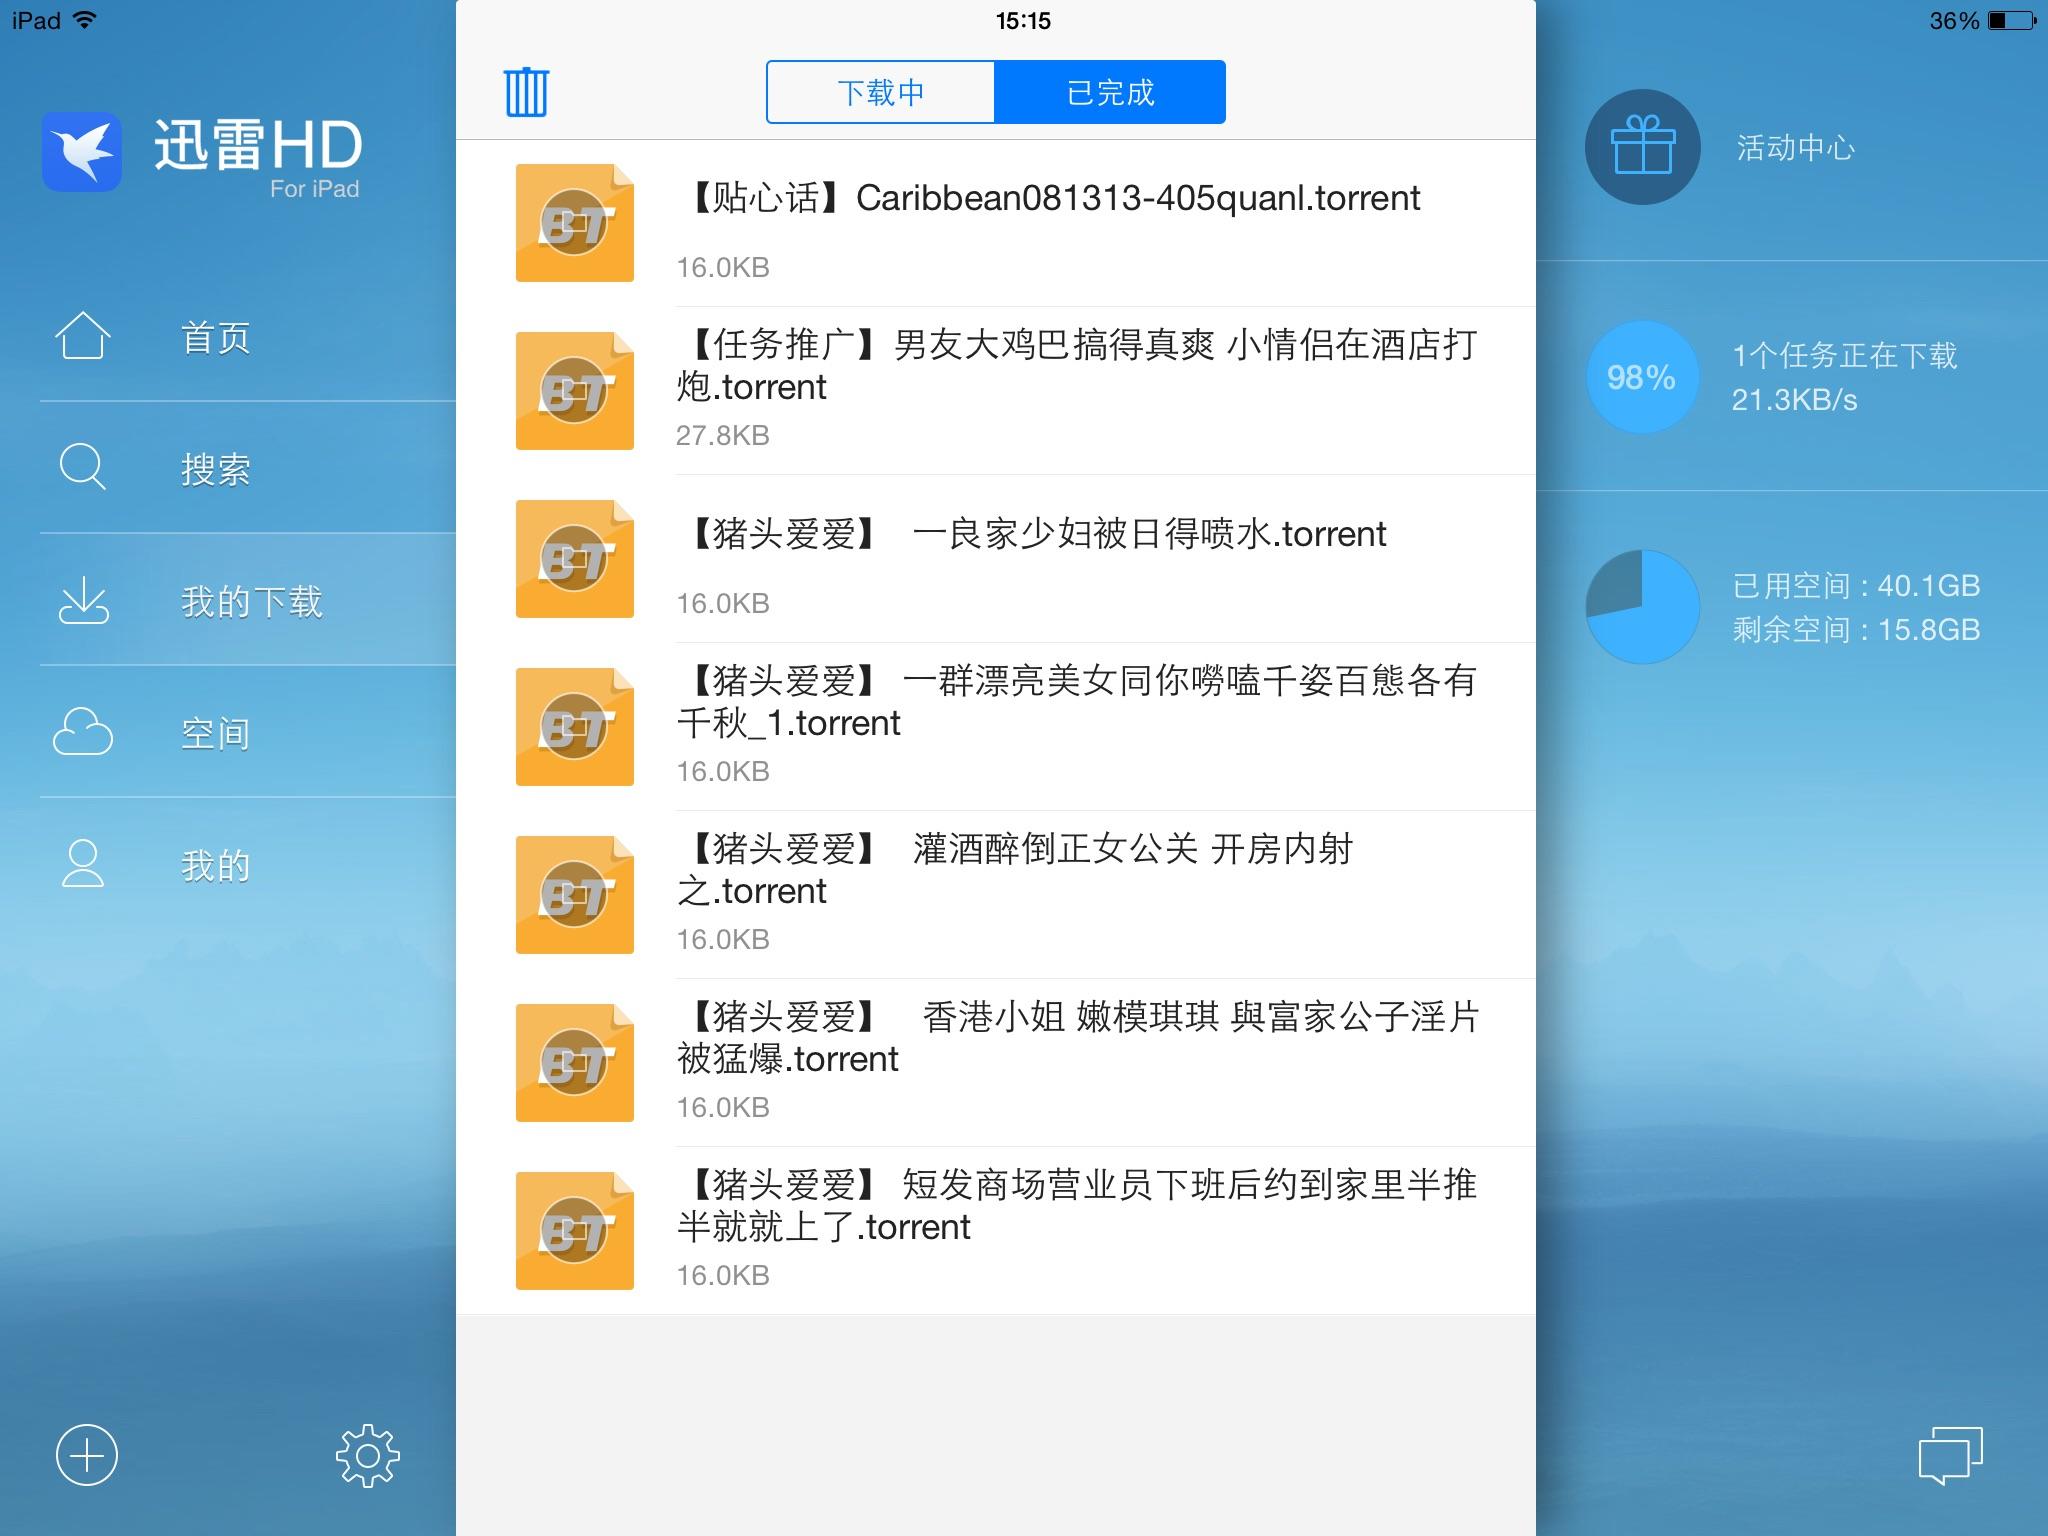Click the 搜索 magnifier icon
Image resolution: width=2048 pixels, height=1536 pixels.
(82, 467)
